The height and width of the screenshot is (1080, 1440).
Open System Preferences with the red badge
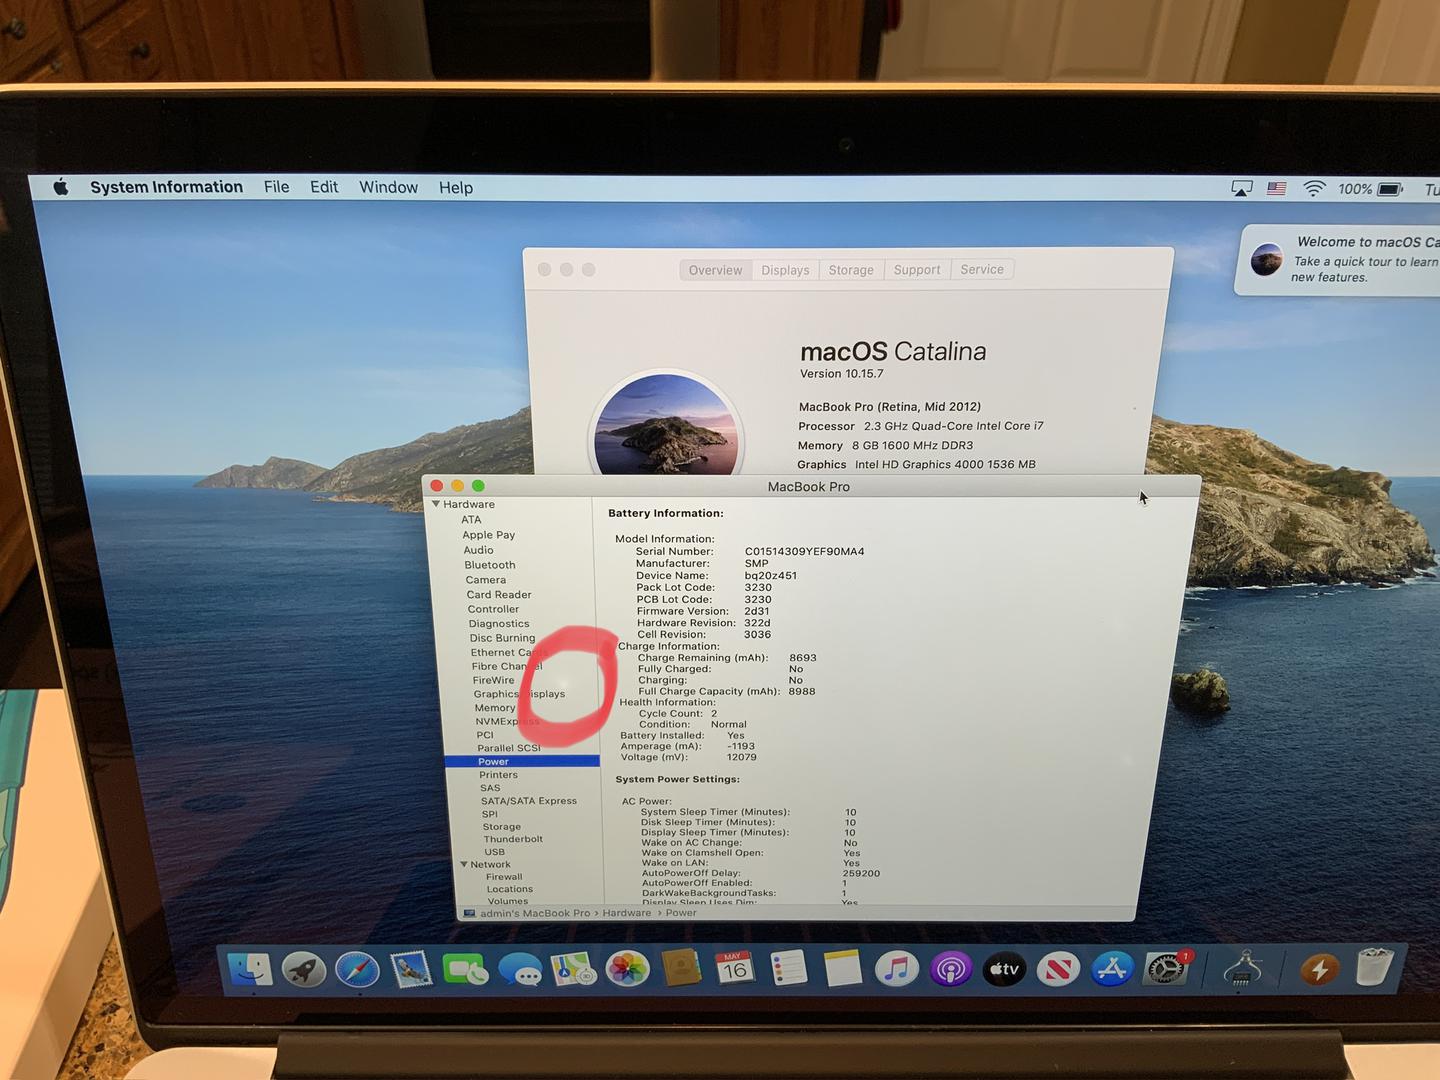(x=1166, y=968)
